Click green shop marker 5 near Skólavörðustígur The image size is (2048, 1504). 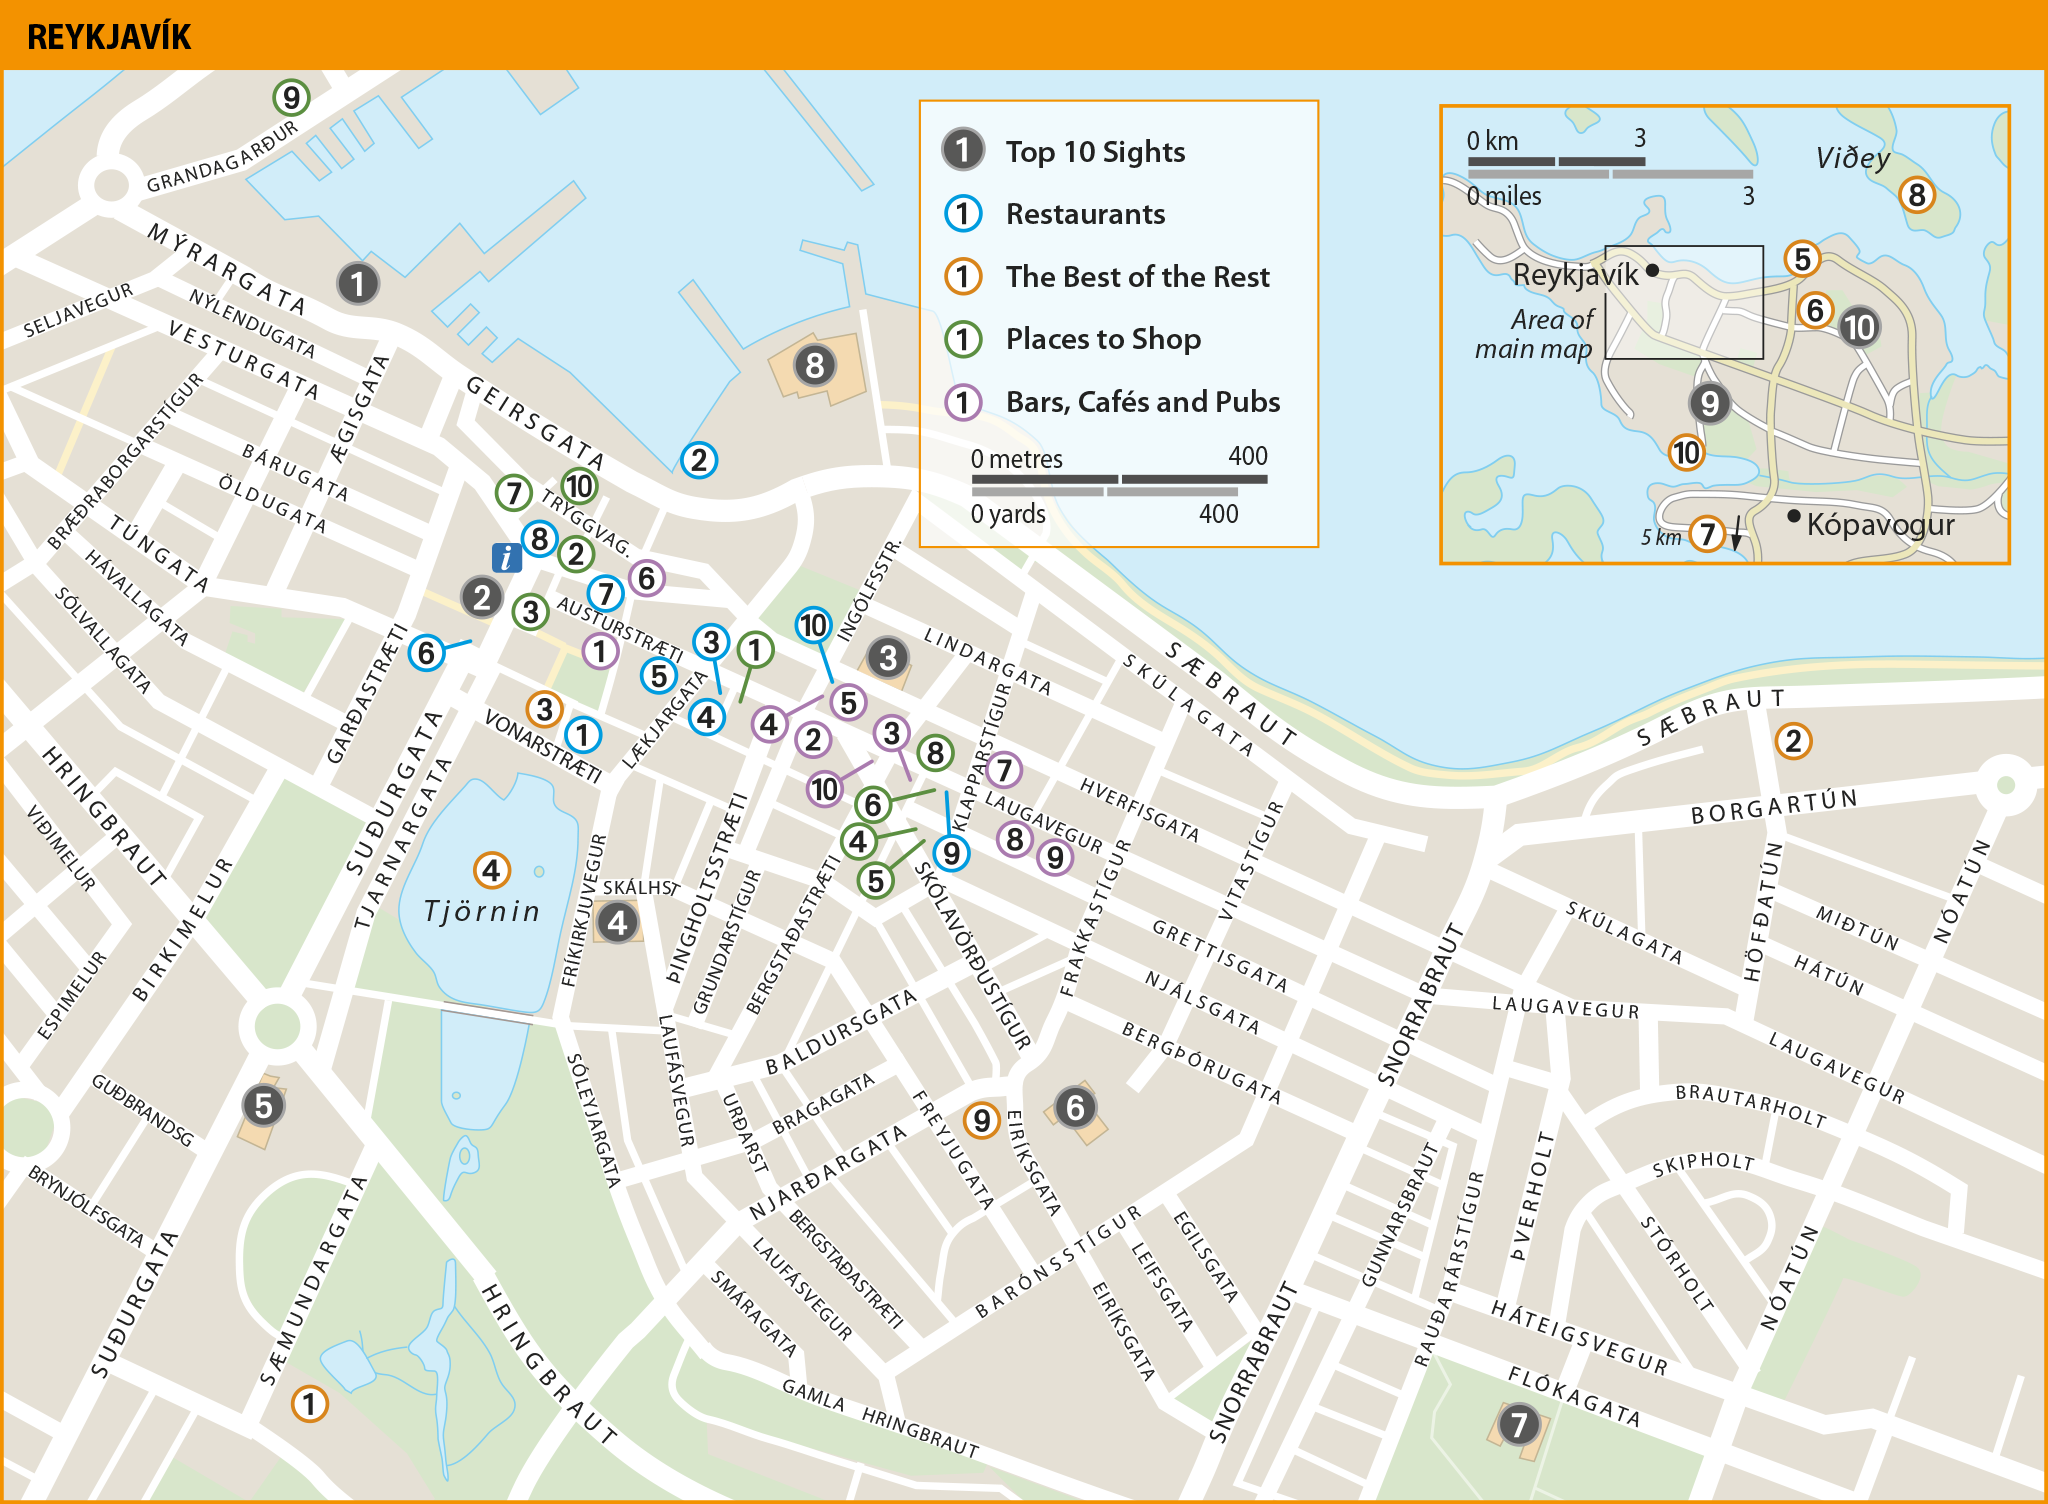coord(876,881)
